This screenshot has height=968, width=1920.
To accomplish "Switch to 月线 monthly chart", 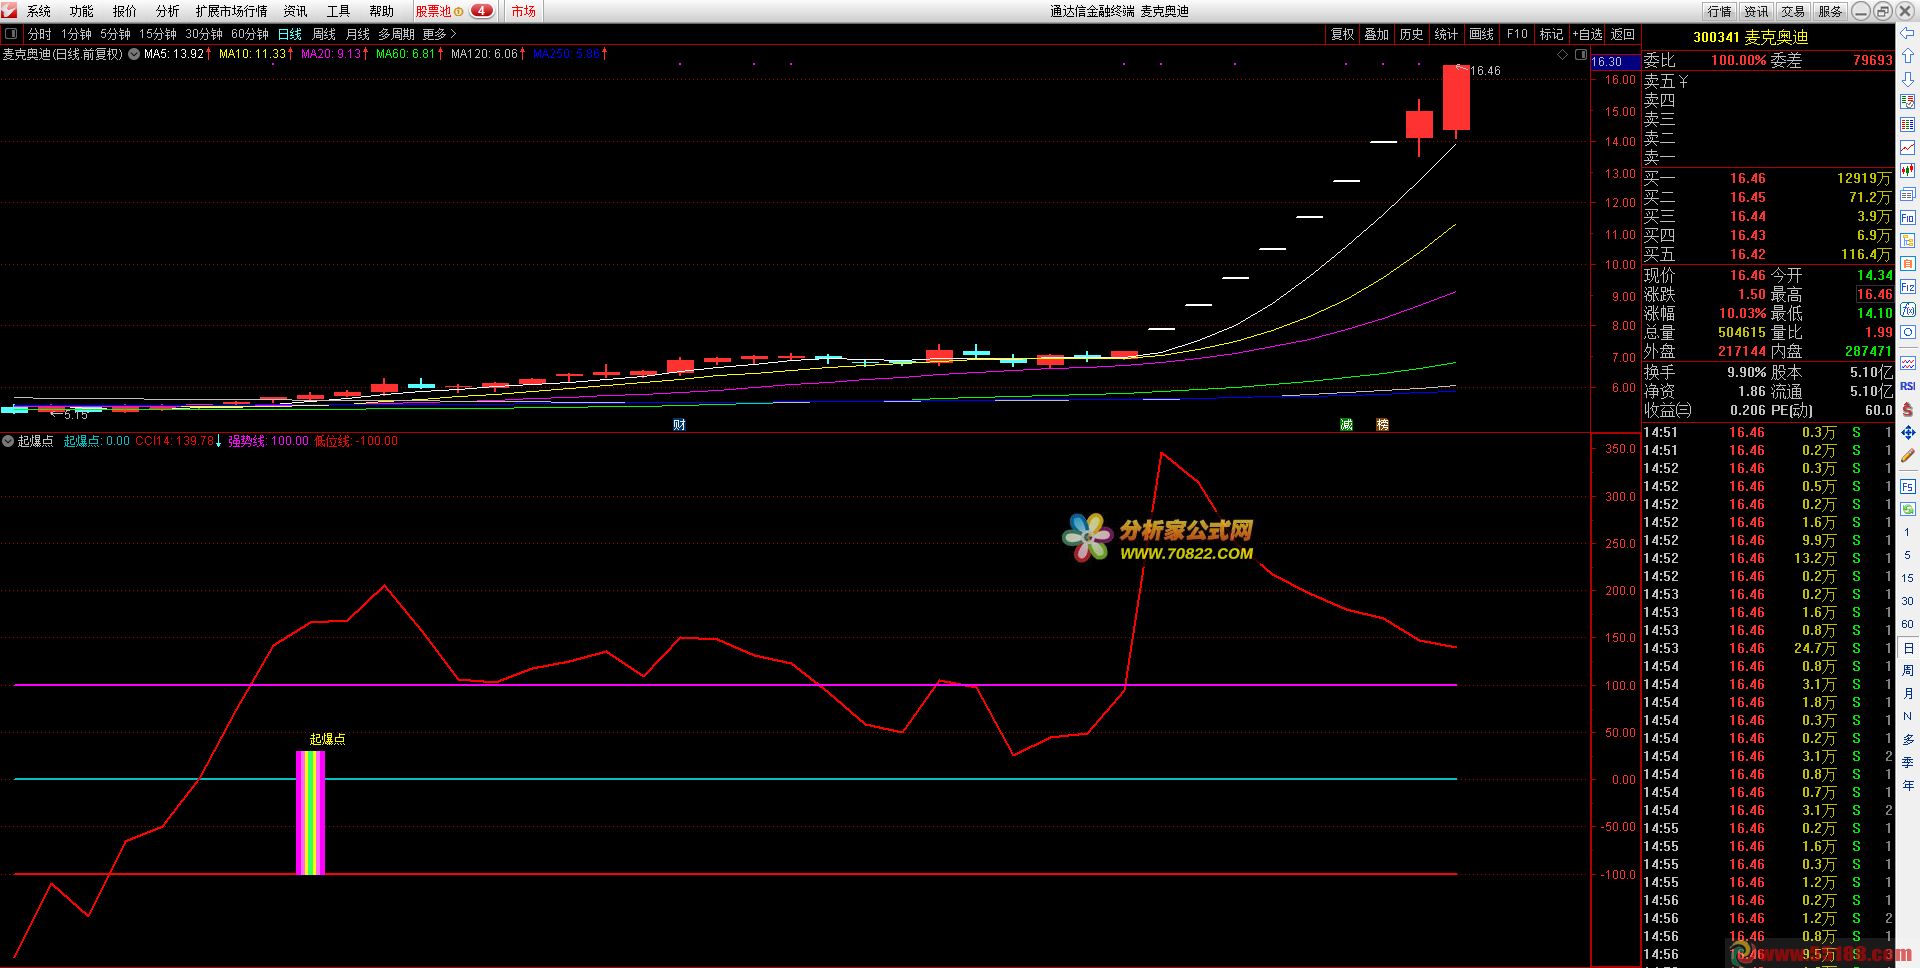I will click(x=358, y=34).
